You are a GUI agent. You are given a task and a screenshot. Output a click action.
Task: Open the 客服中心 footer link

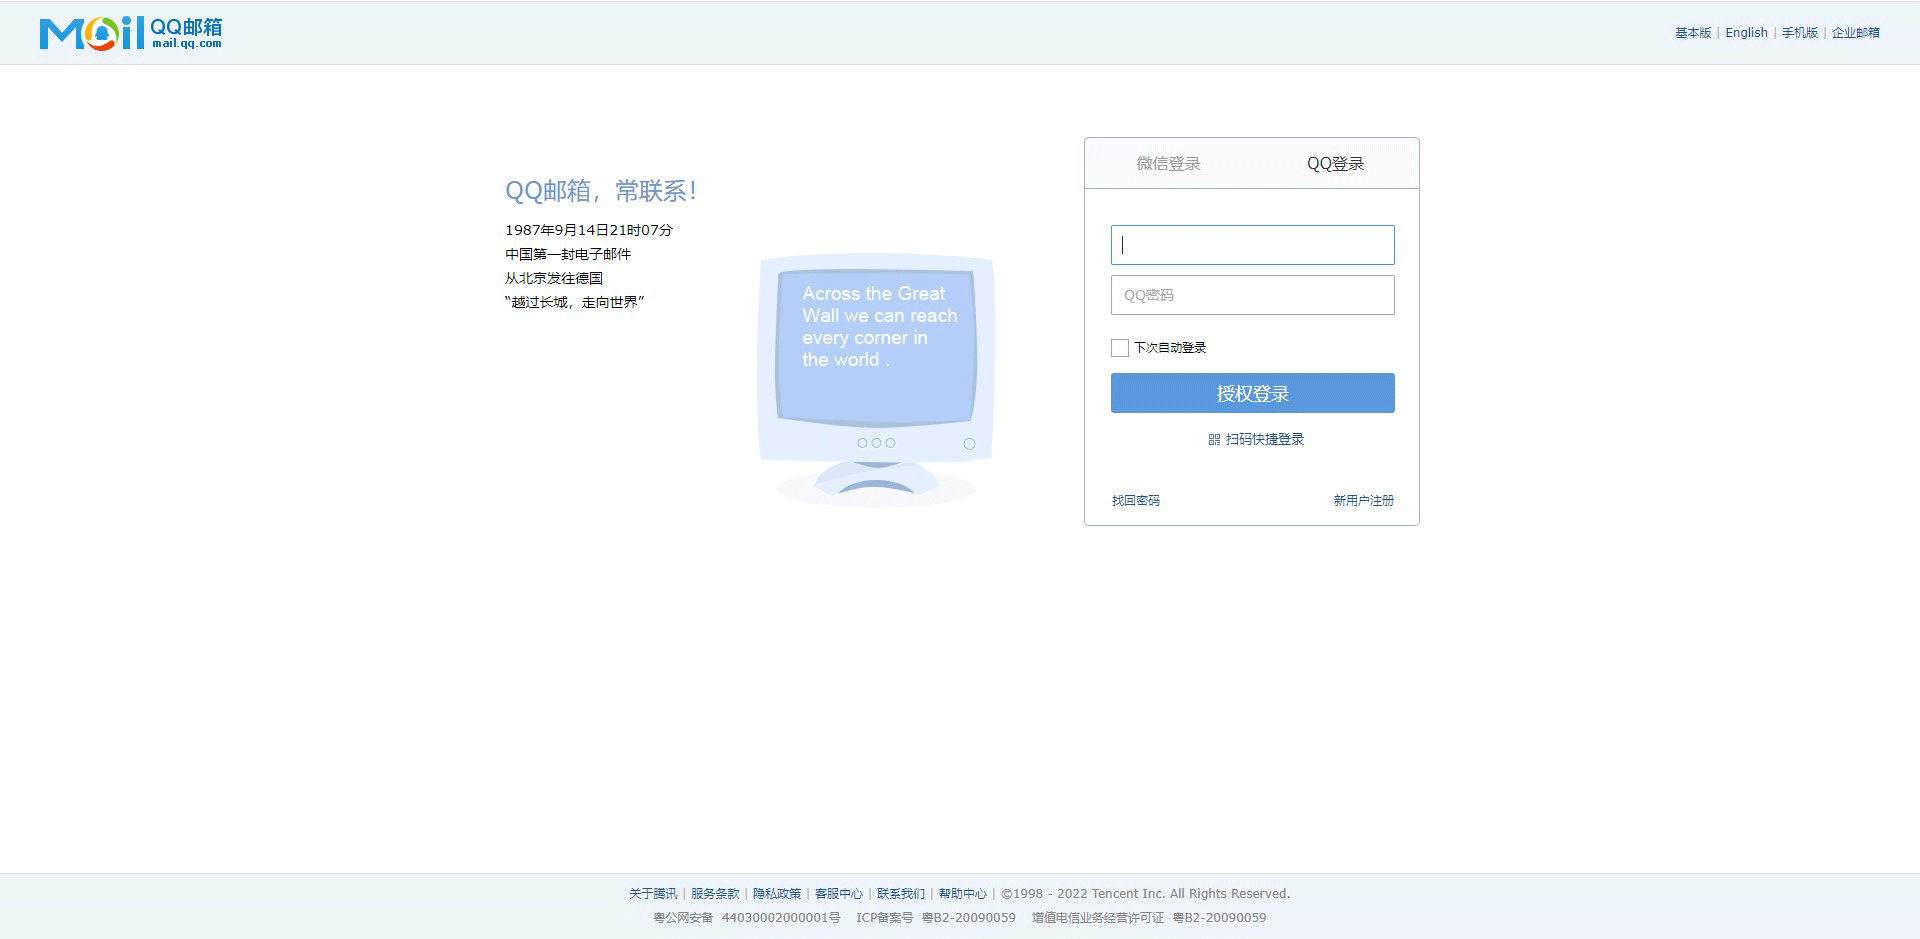(839, 894)
